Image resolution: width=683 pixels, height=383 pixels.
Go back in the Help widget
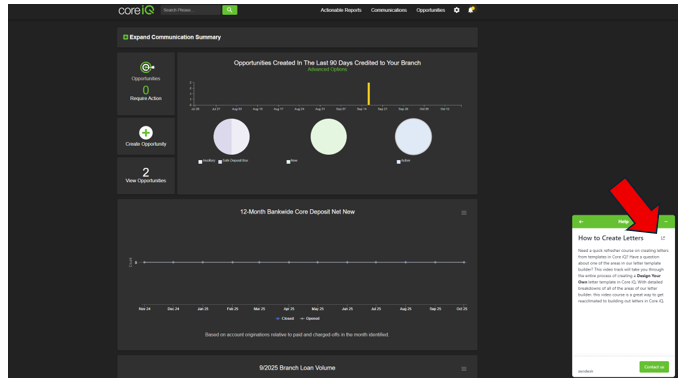[581, 222]
